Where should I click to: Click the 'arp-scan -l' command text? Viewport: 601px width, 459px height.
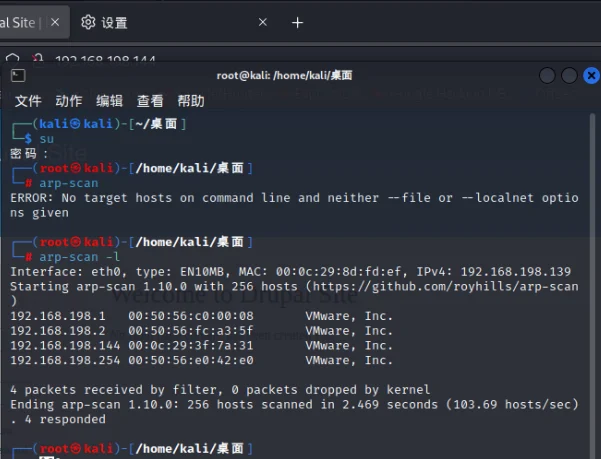click(80, 257)
